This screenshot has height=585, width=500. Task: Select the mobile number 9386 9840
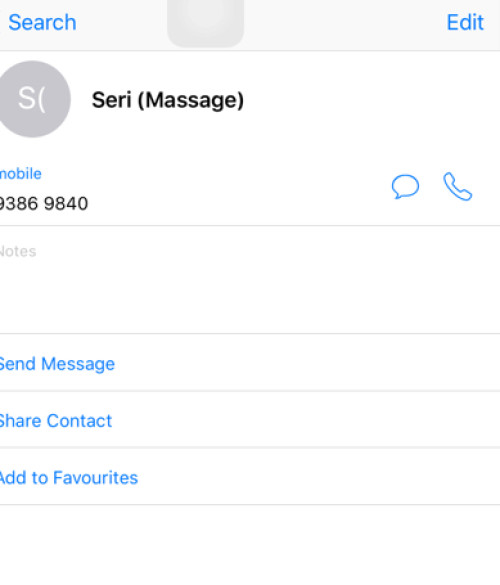click(43, 204)
